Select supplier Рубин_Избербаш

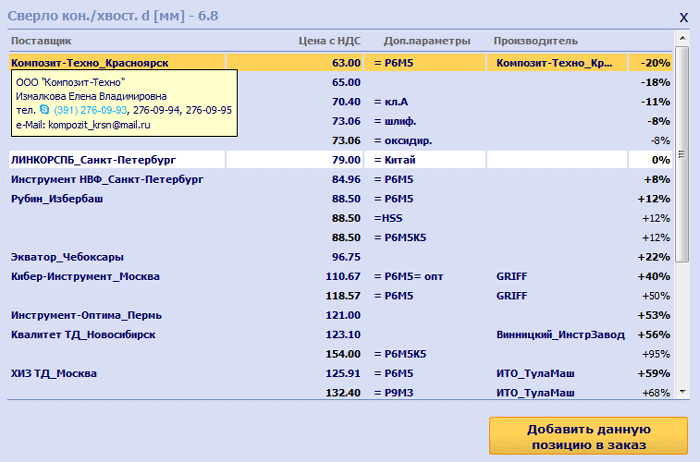click(57, 199)
